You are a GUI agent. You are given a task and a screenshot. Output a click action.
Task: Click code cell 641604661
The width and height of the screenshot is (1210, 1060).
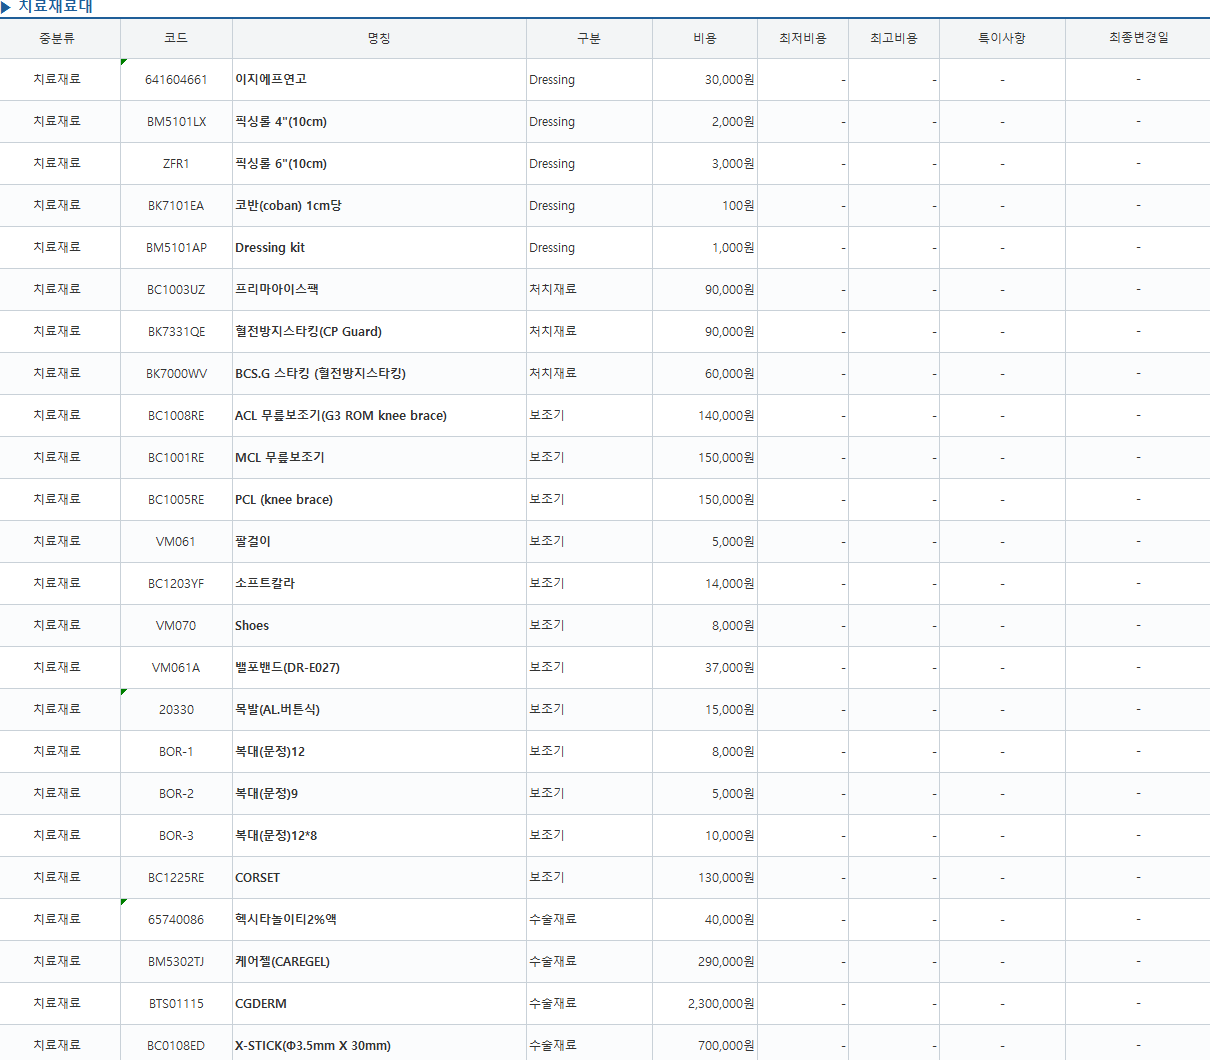pyautogui.click(x=176, y=80)
